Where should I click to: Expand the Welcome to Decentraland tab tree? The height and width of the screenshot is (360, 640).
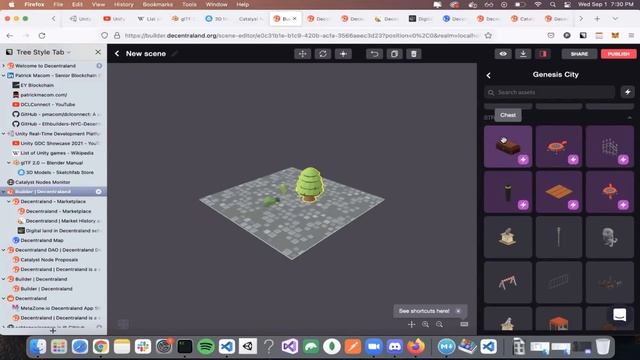pos(4,66)
